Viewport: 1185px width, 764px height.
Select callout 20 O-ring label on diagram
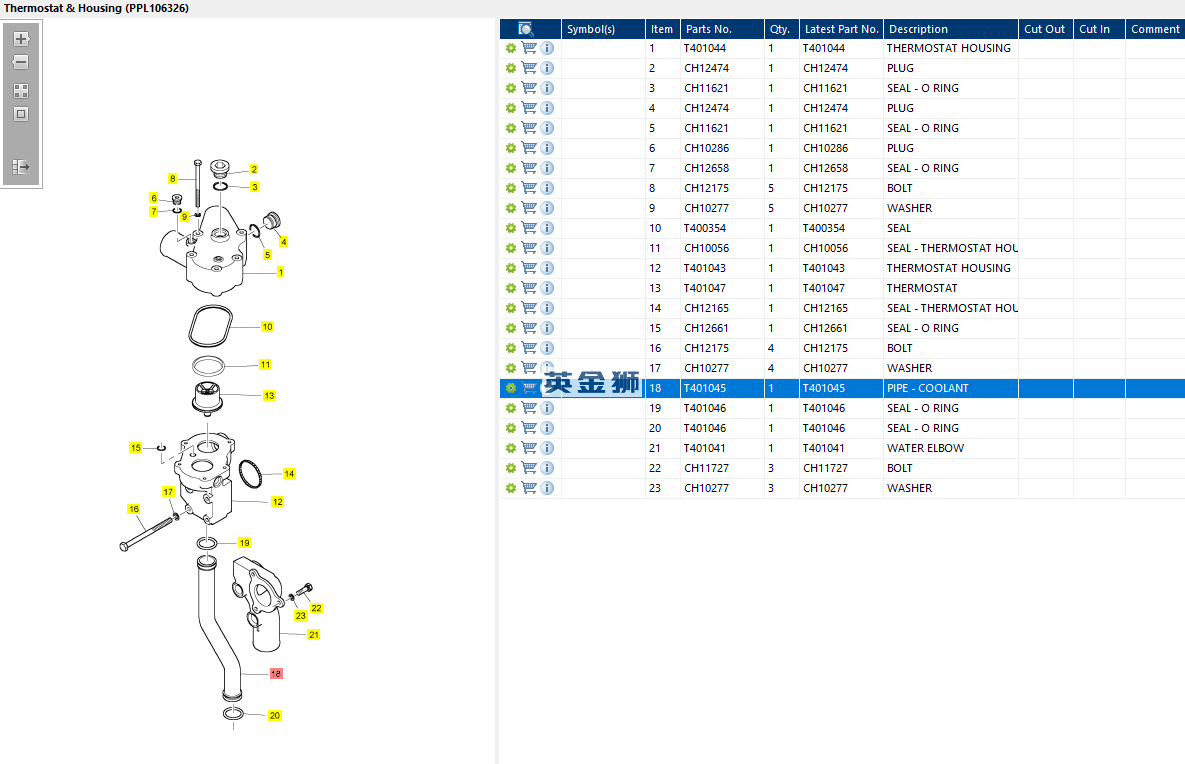[x=274, y=716]
